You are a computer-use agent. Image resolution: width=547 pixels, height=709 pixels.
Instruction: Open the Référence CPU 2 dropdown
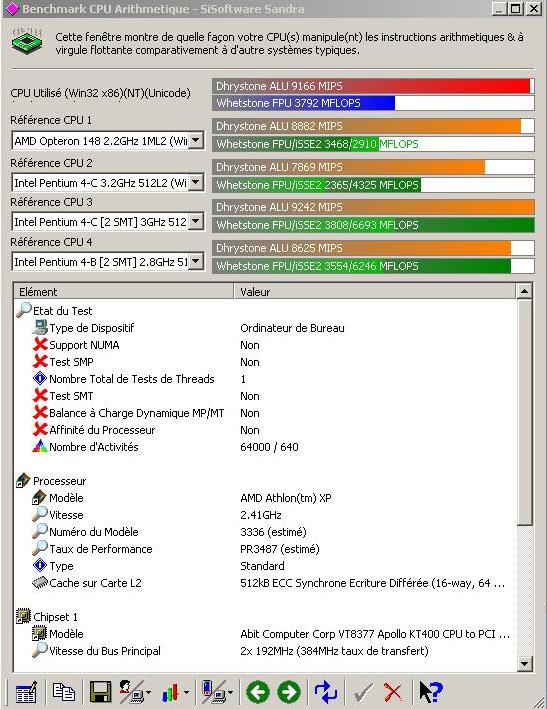pyautogui.click(x=196, y=183)
